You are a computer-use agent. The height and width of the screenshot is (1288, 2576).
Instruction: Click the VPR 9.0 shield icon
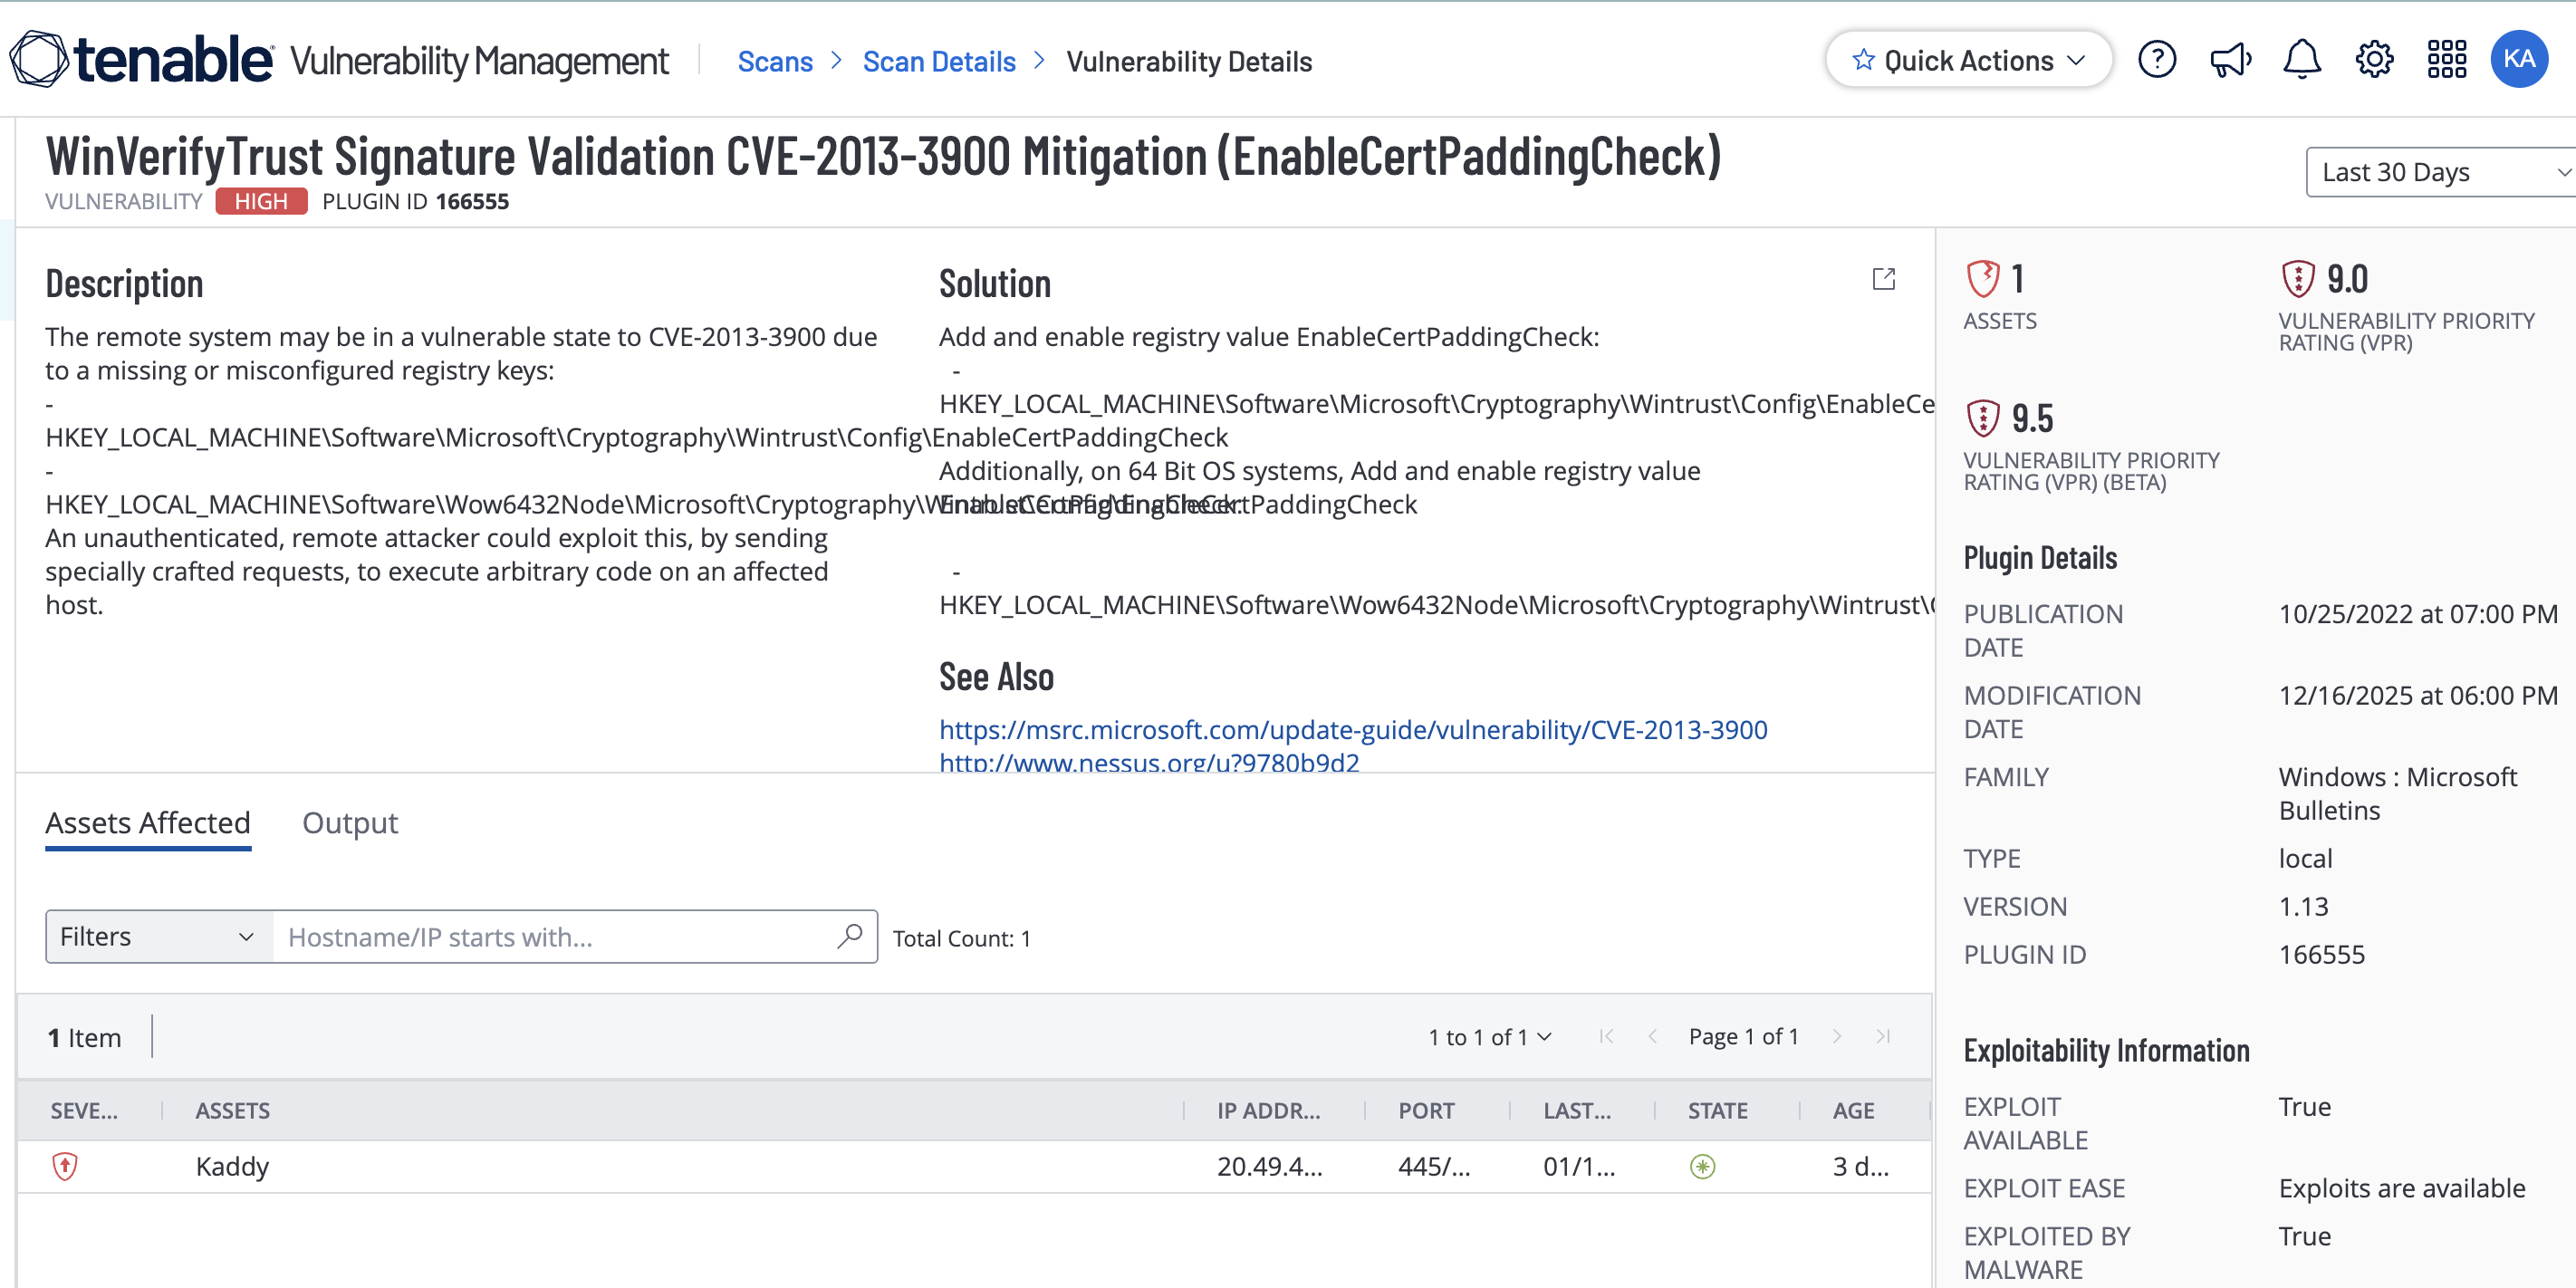pos(2298,279)
